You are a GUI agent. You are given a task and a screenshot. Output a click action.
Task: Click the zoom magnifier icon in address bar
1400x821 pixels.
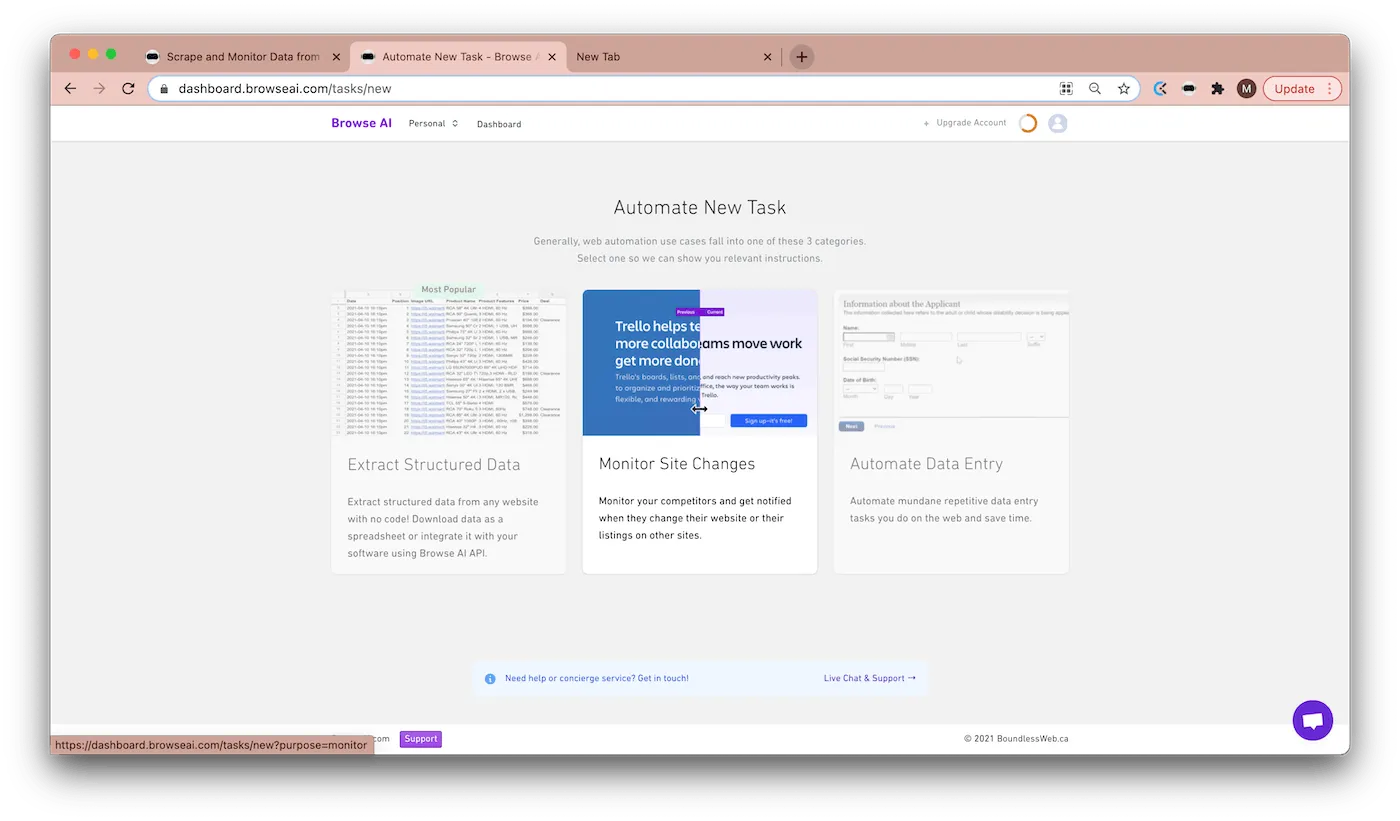tap(1095, 89)
